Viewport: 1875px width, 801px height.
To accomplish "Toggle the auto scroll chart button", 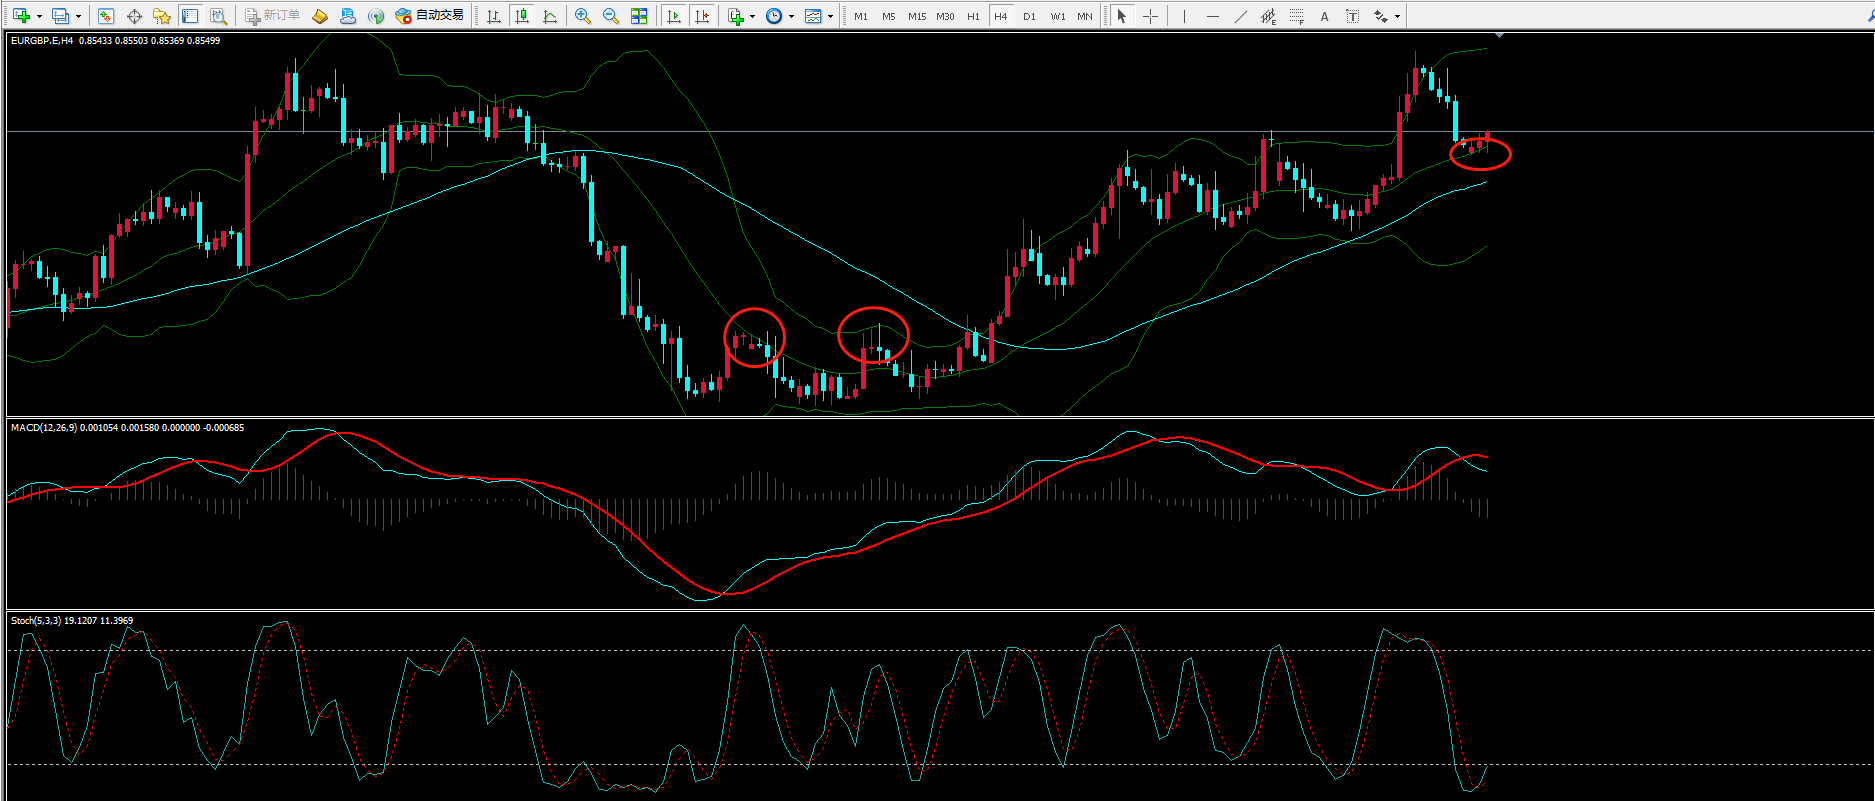I will (x=674, y=16).
